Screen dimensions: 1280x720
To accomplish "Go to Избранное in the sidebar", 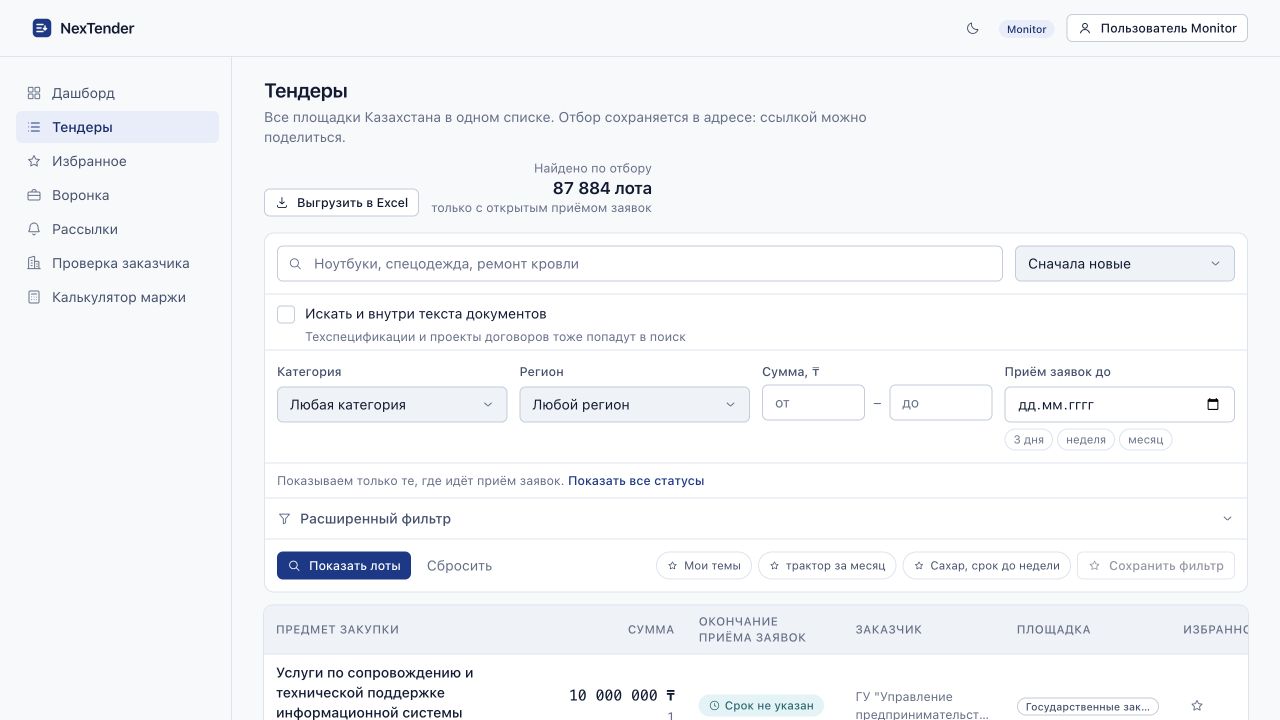I will [x=117, y=161].
